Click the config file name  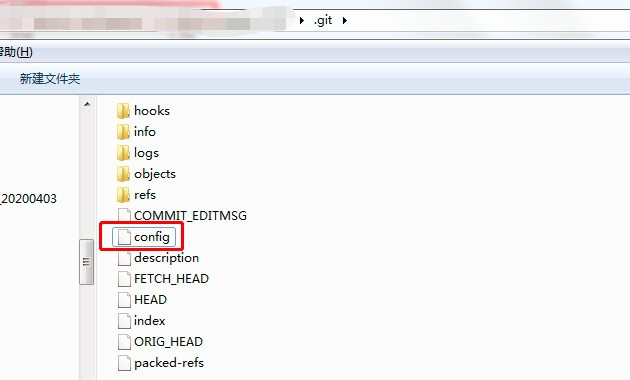152,237
